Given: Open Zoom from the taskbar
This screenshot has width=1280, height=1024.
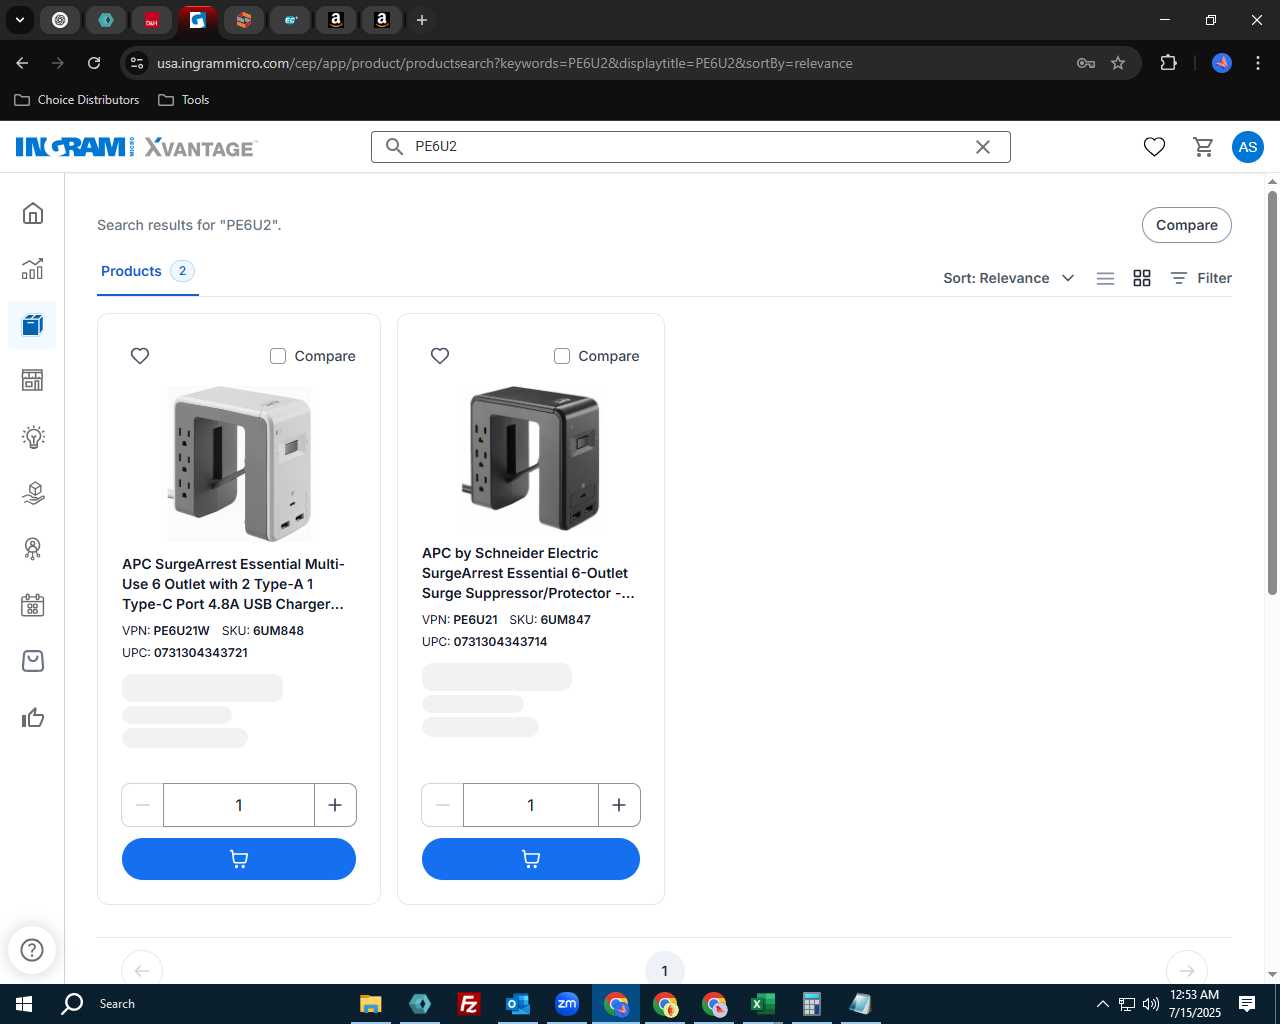Looking at the screenshot, I should pyautogui.click(x=567, y=1004).
